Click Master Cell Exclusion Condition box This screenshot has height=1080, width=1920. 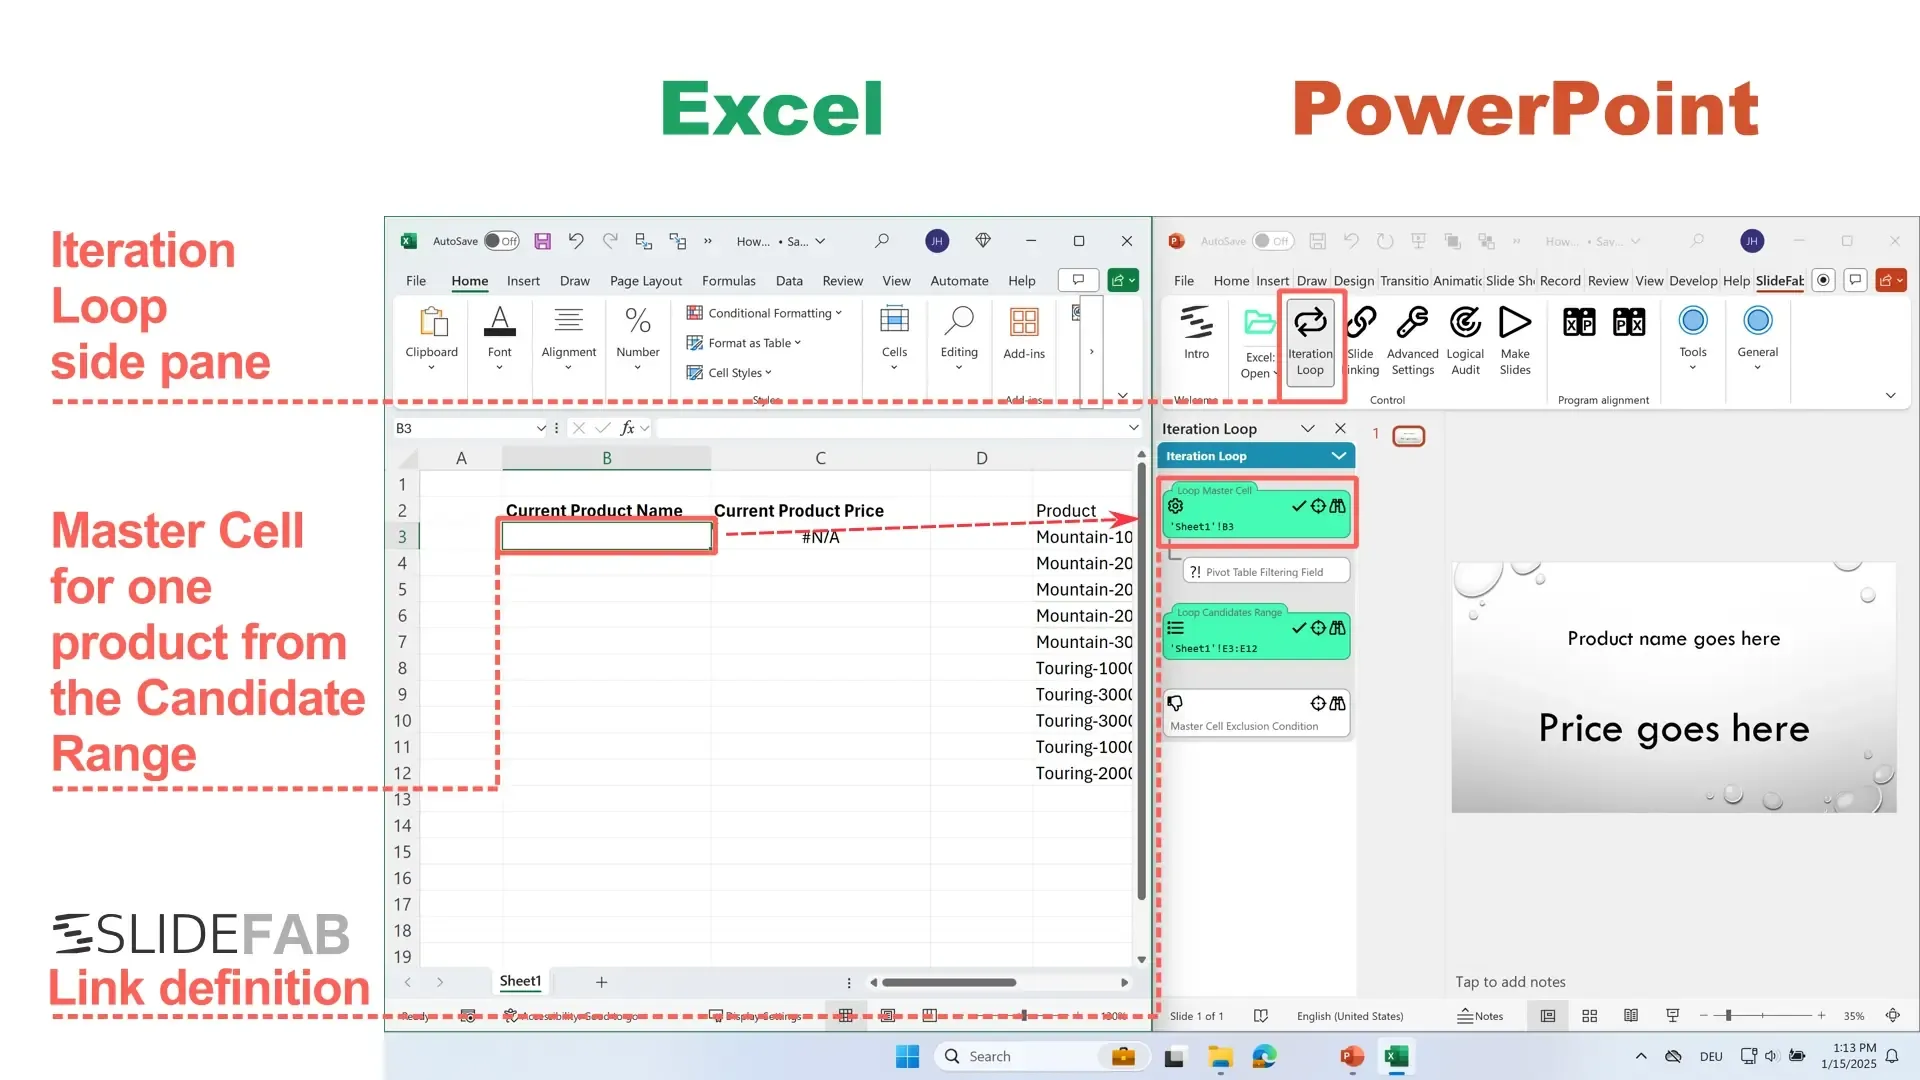point(1257,714)
